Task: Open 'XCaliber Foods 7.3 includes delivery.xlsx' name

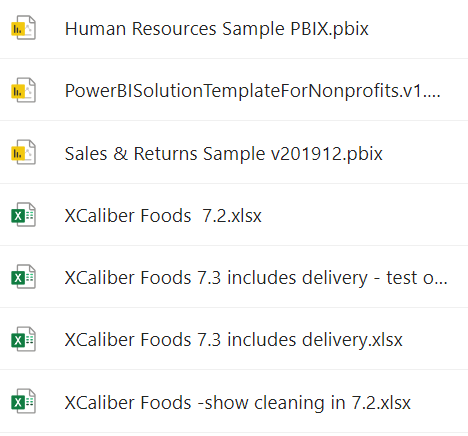Action: (x=233, y=340)
